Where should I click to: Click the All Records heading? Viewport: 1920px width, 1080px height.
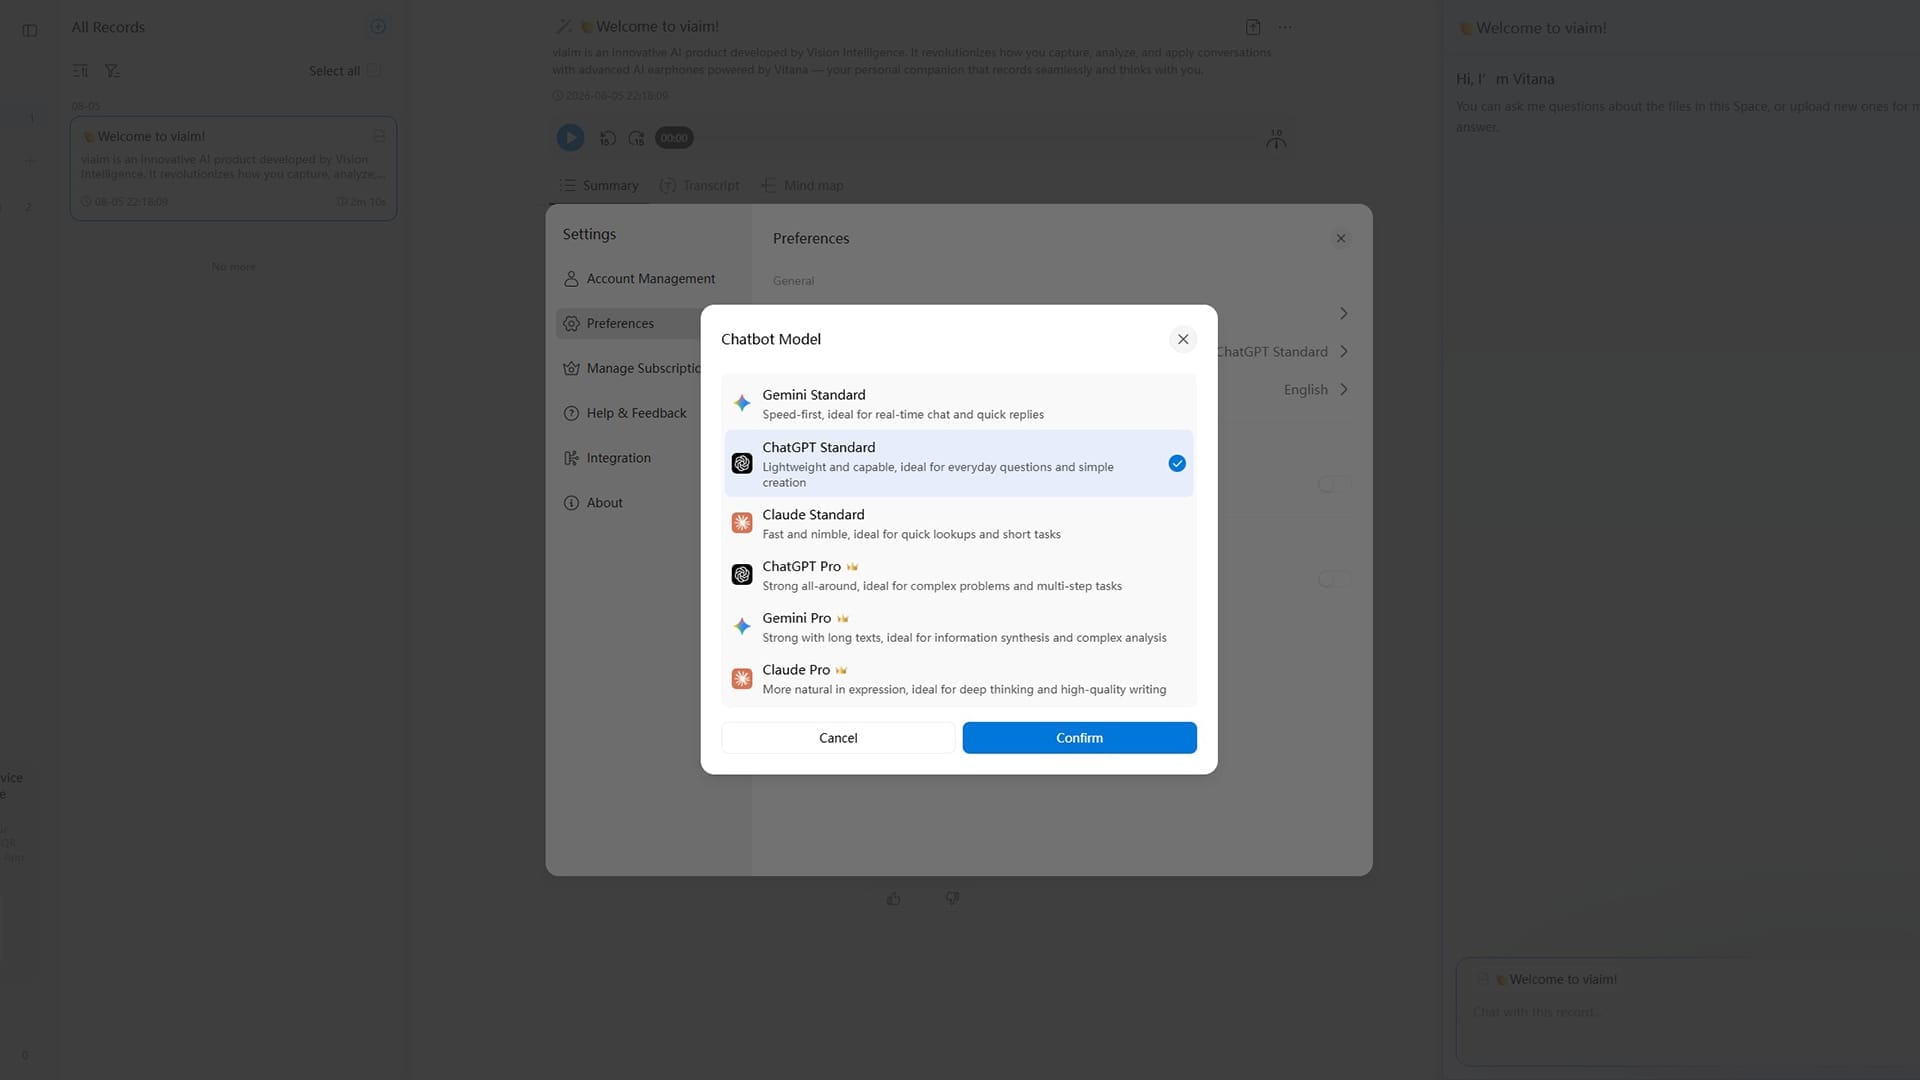pos(108,27)
